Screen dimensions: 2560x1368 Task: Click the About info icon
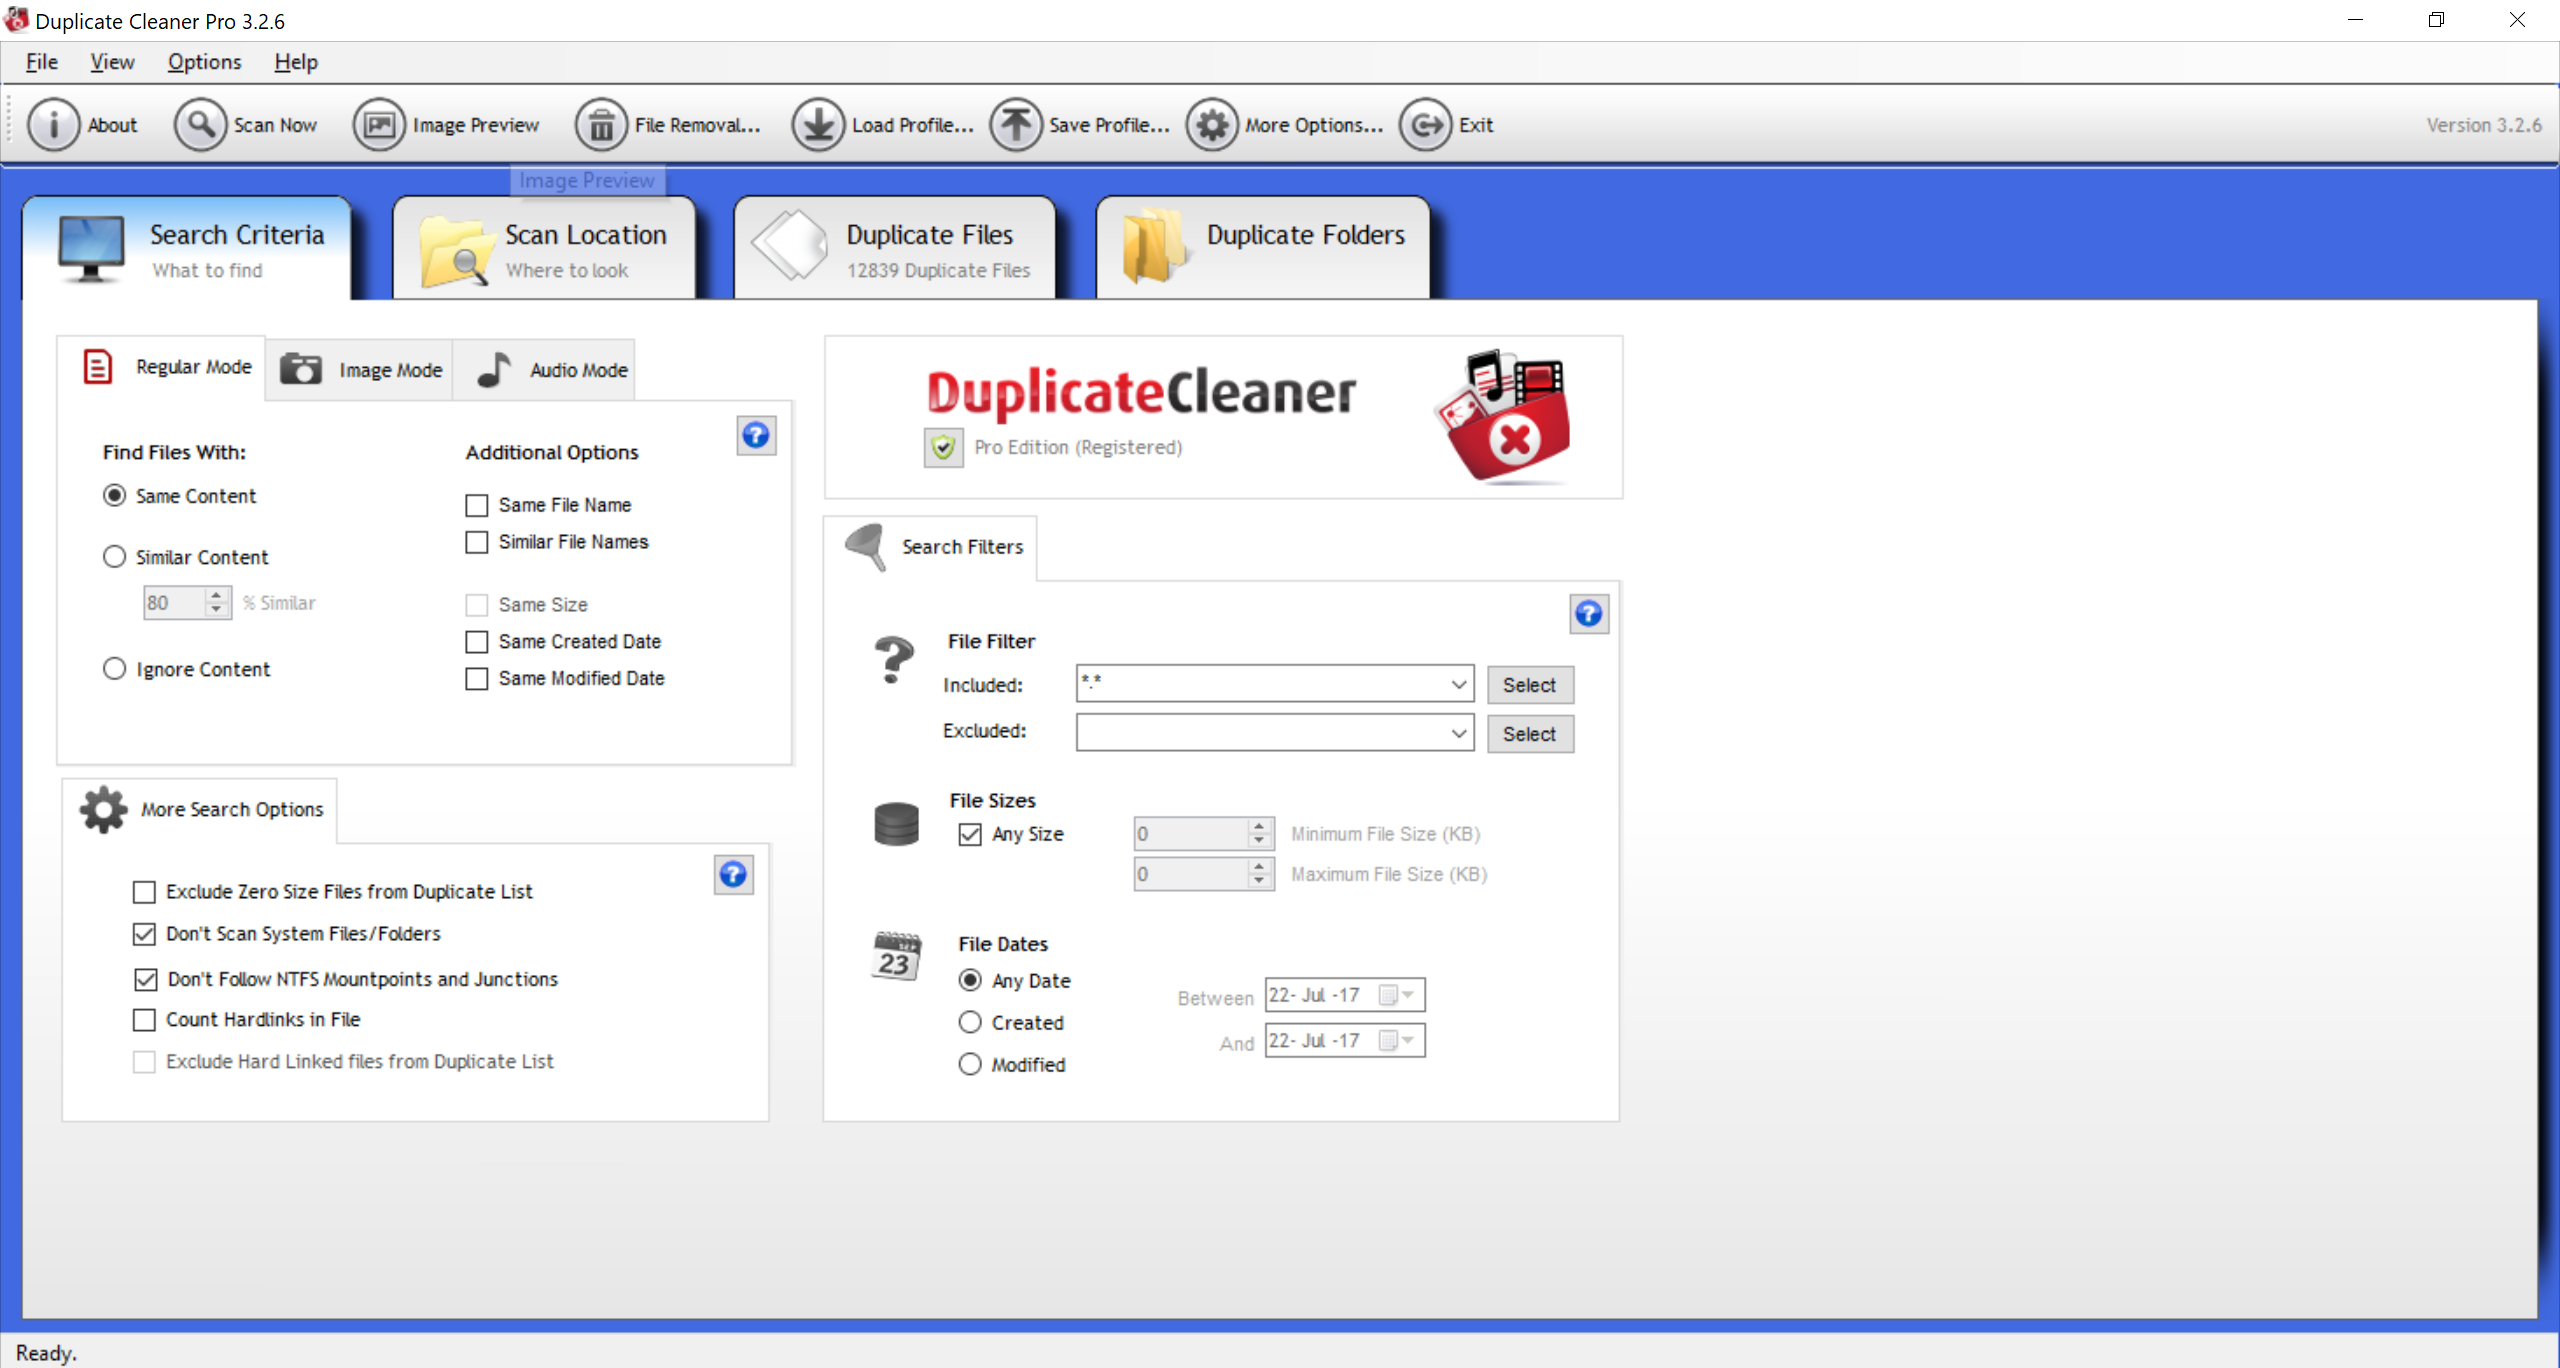[53, 125]
